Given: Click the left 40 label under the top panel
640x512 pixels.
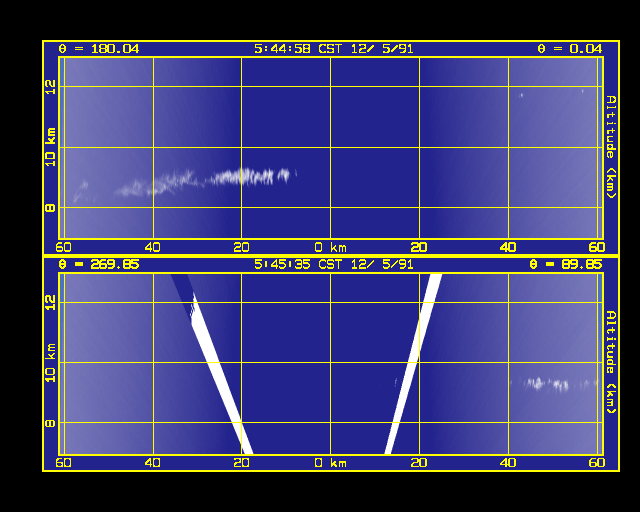Looking at the screenshot, I should pyautogui.click(x=153, y=247).
